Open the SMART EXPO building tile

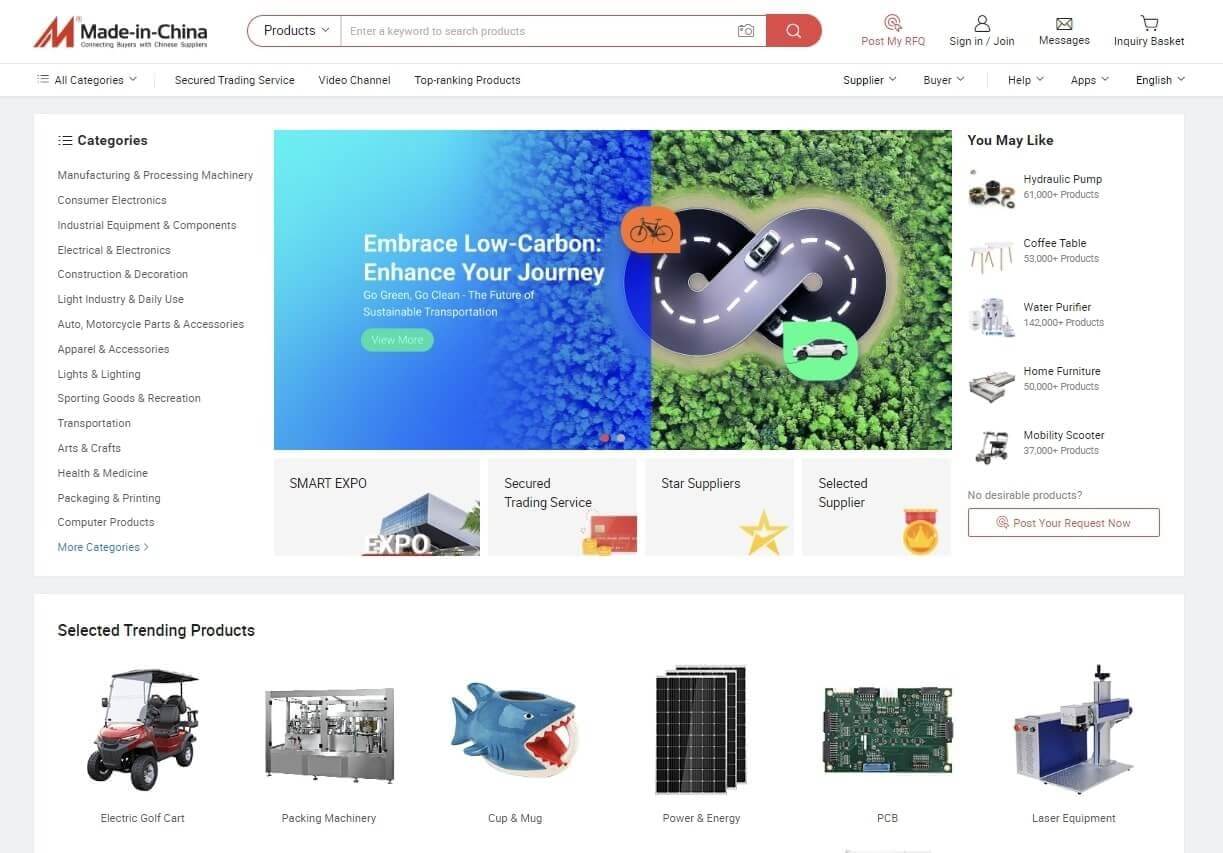377,507
